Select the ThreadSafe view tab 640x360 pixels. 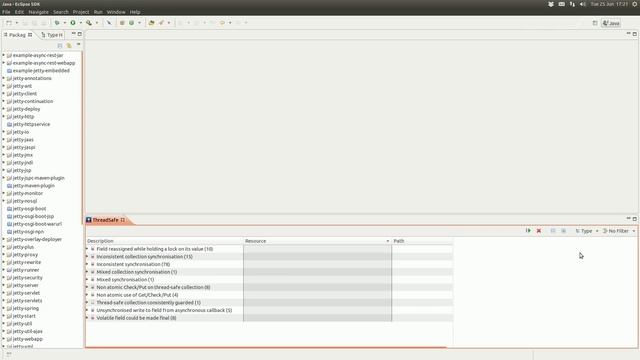[105, 220]
